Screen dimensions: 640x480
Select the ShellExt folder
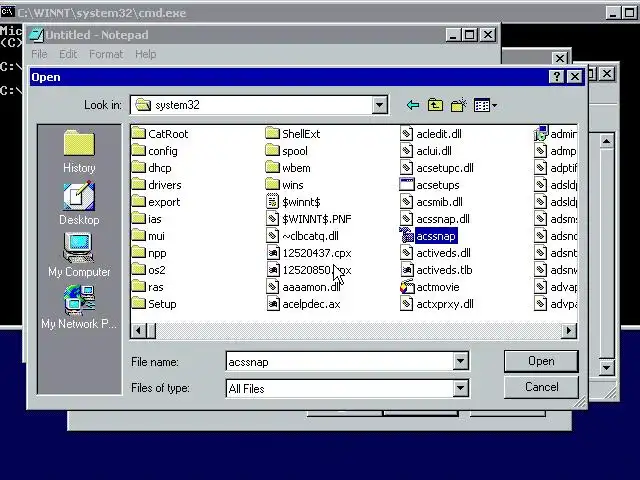pos(293,134)
